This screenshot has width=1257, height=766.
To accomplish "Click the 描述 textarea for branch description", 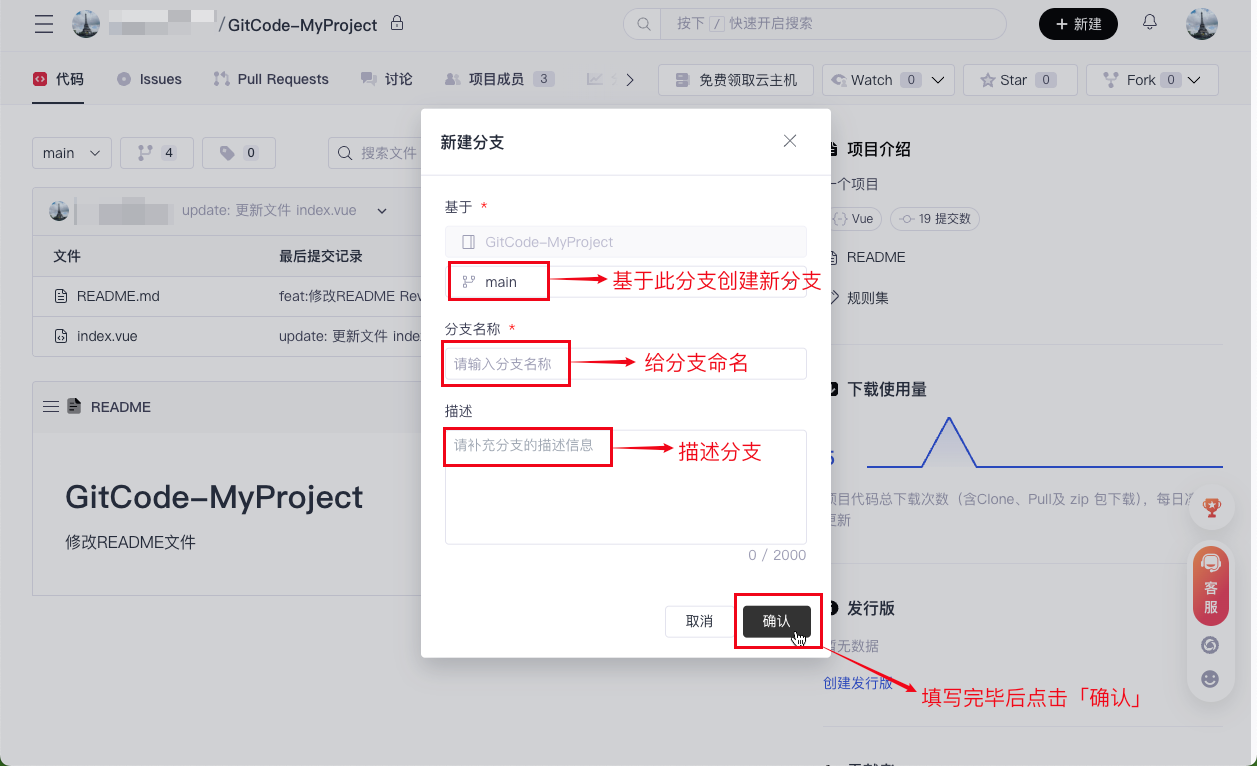I will pyautogui.click(x=625, y=487).
